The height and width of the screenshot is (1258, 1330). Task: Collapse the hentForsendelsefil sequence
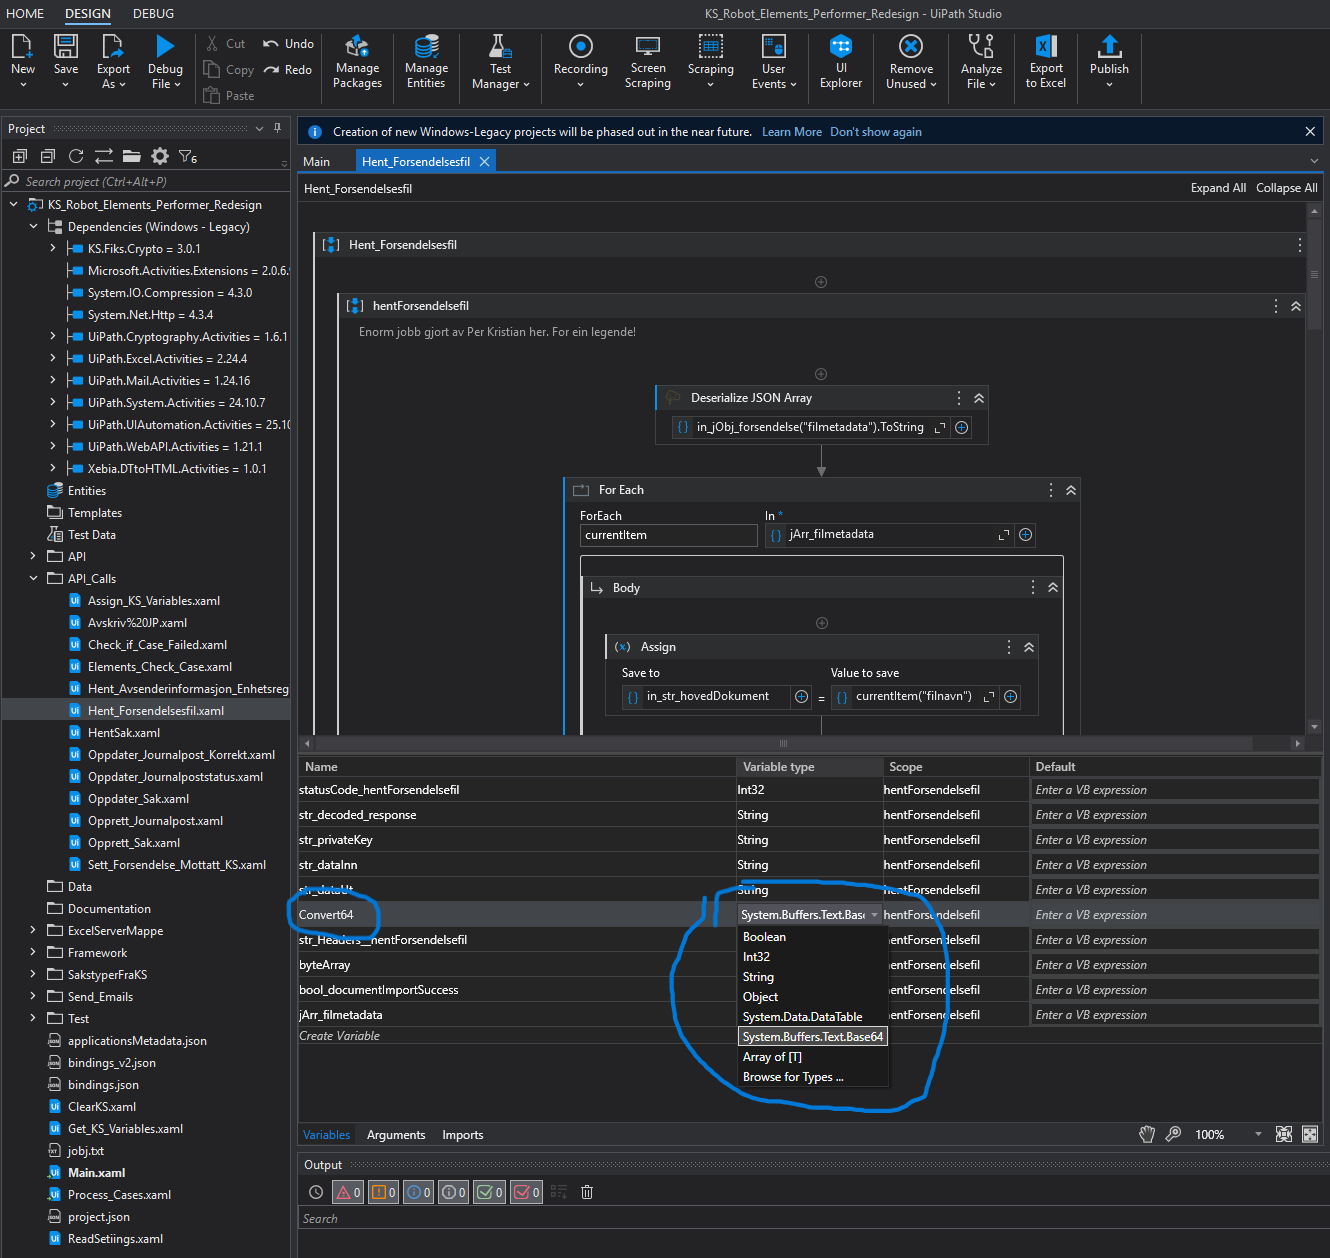pos(1296,306)
